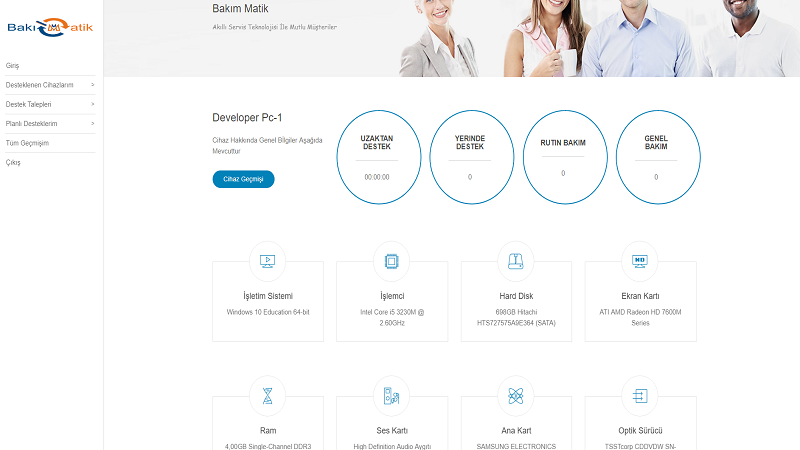Click the Yerinde Destek circle
Screen dimensions: 800x450
click(470, 156)
